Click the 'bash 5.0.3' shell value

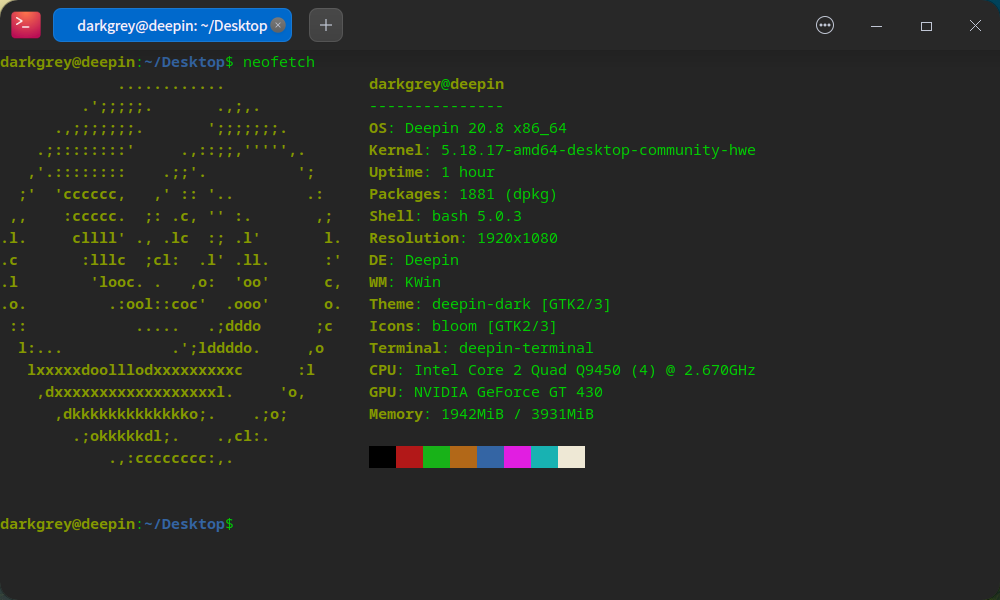coord(476,216)
